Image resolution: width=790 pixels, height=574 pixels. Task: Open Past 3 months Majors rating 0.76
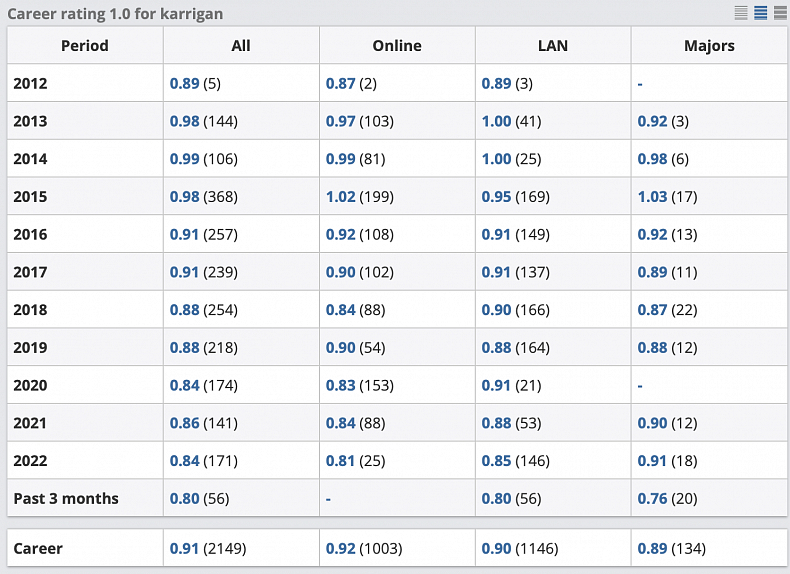click(x=652, y=499)
